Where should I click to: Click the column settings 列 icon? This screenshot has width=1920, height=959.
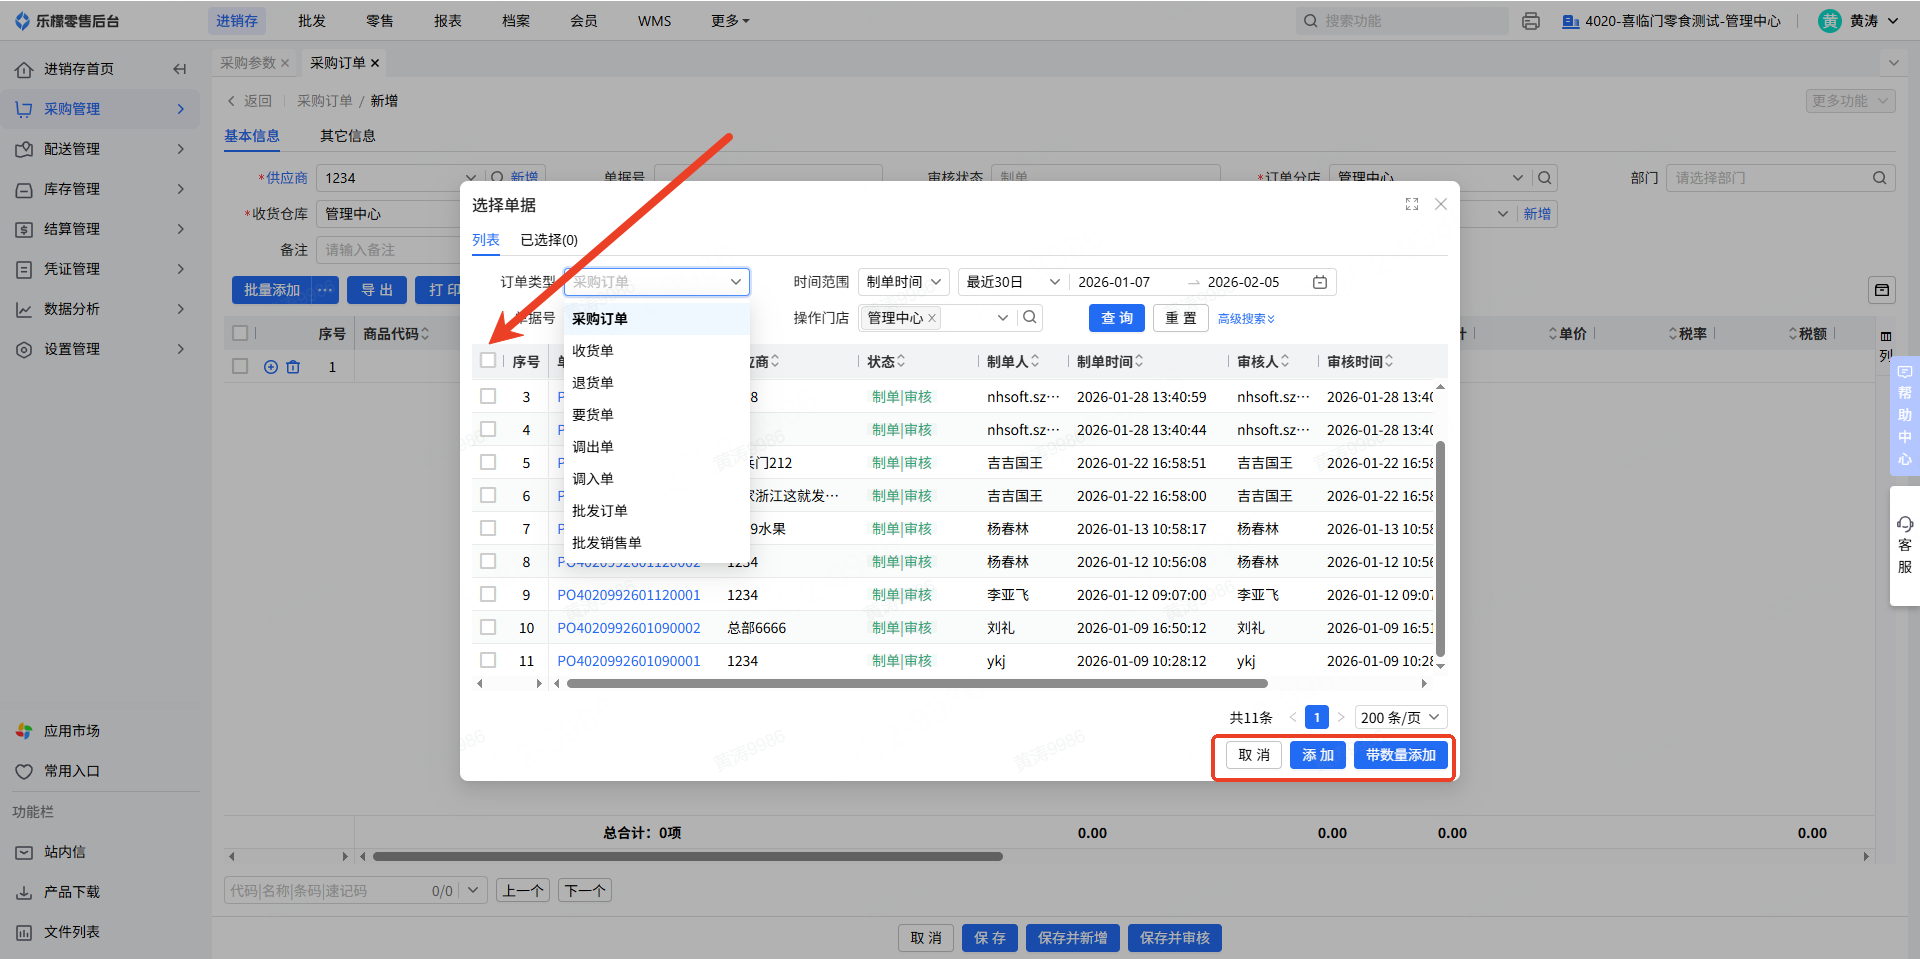[x=1886, y=345]
